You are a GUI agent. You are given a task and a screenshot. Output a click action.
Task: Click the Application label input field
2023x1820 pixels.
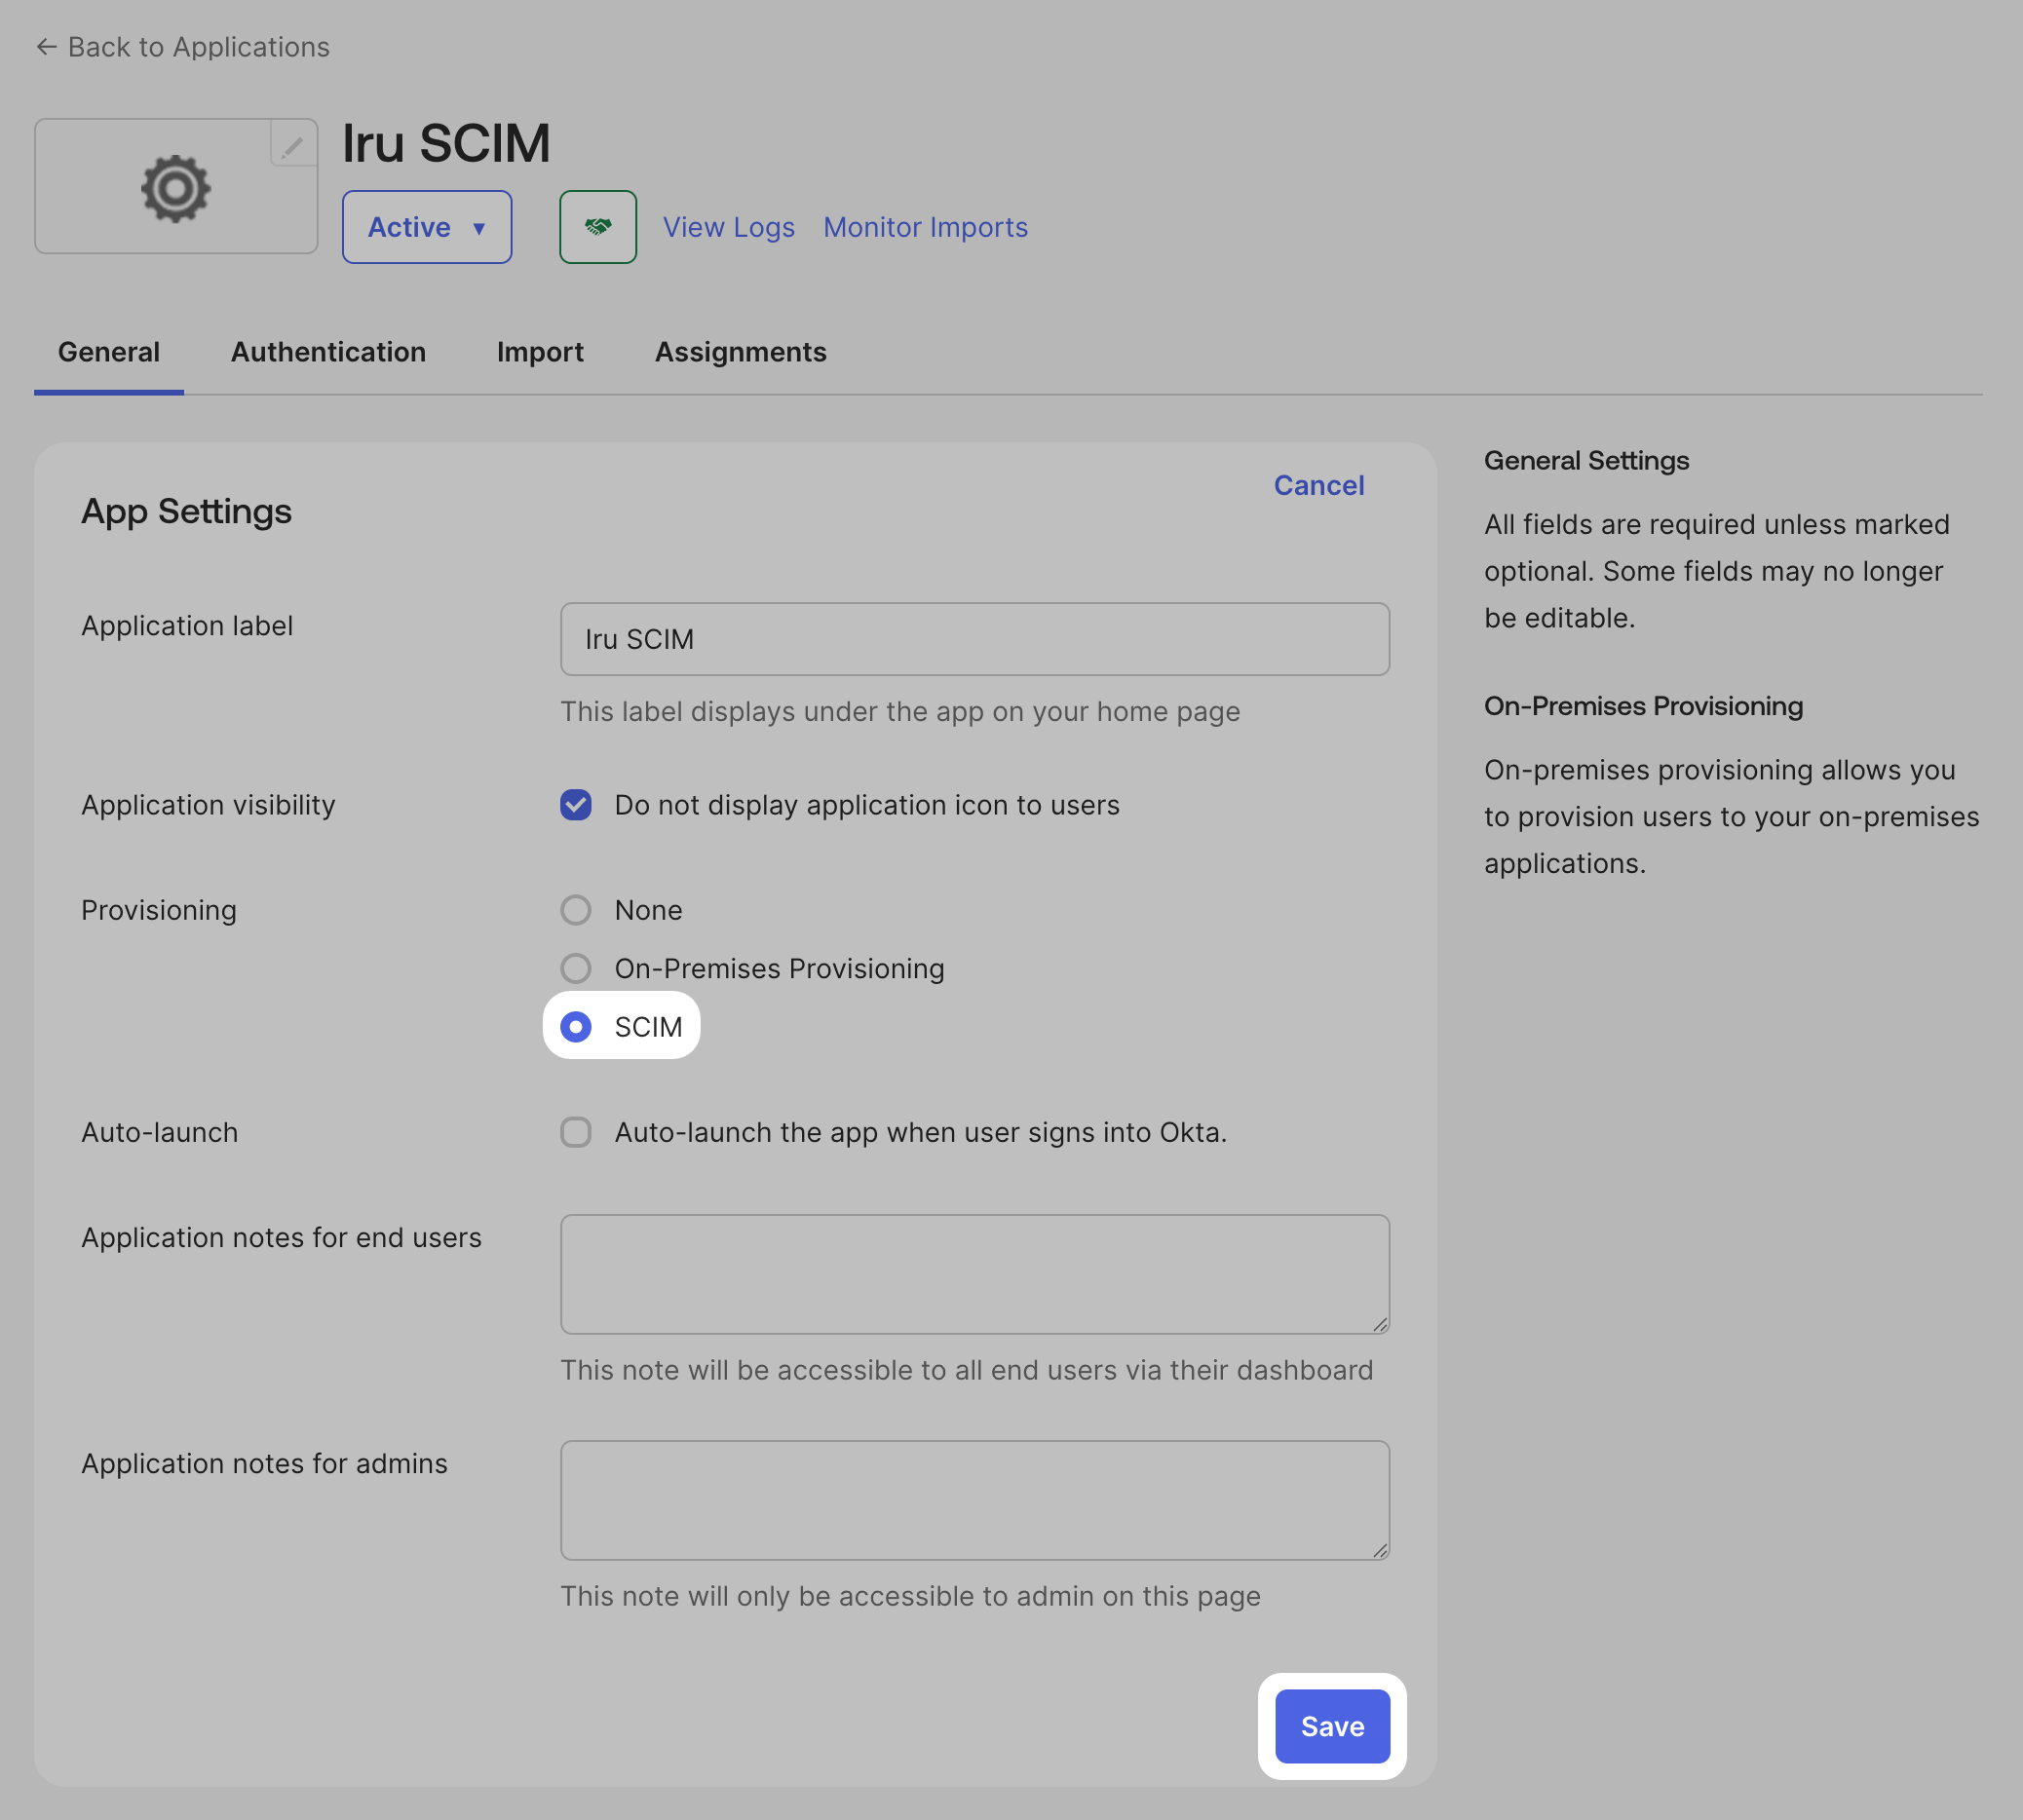pos(975,639)
